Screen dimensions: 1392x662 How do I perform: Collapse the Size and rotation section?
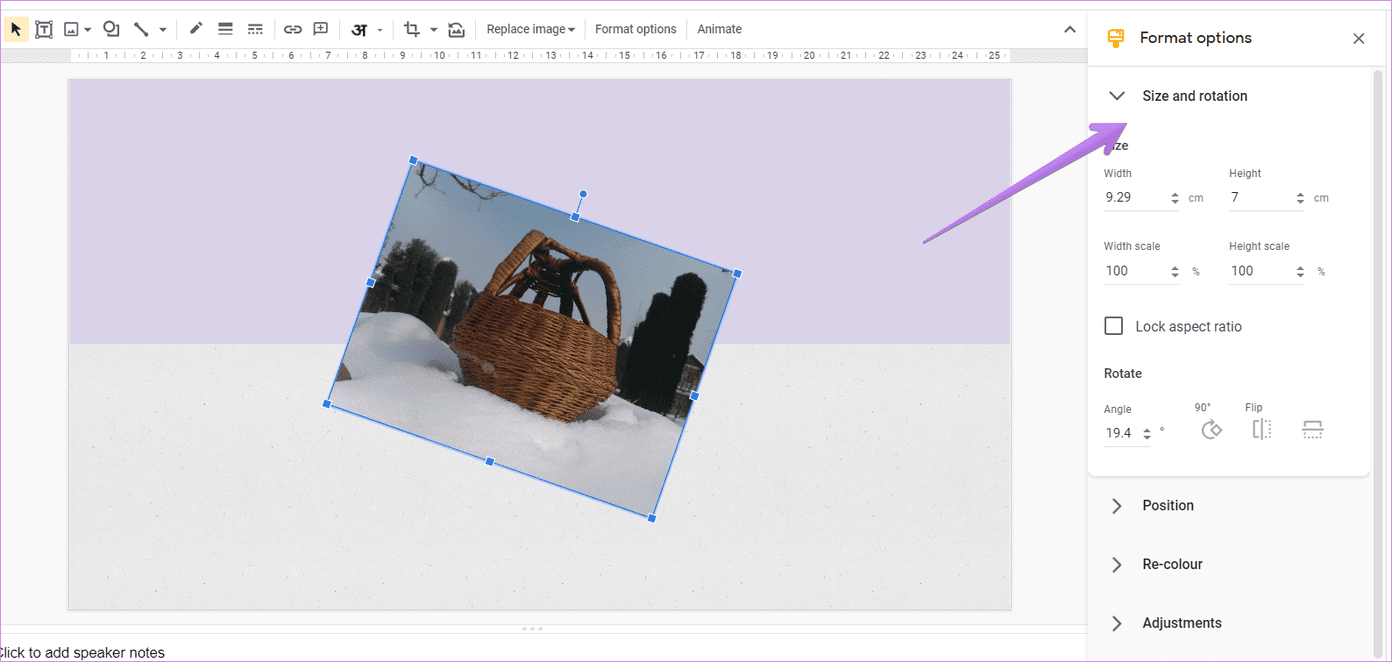pyautogui.click(x=1117, y=96)
